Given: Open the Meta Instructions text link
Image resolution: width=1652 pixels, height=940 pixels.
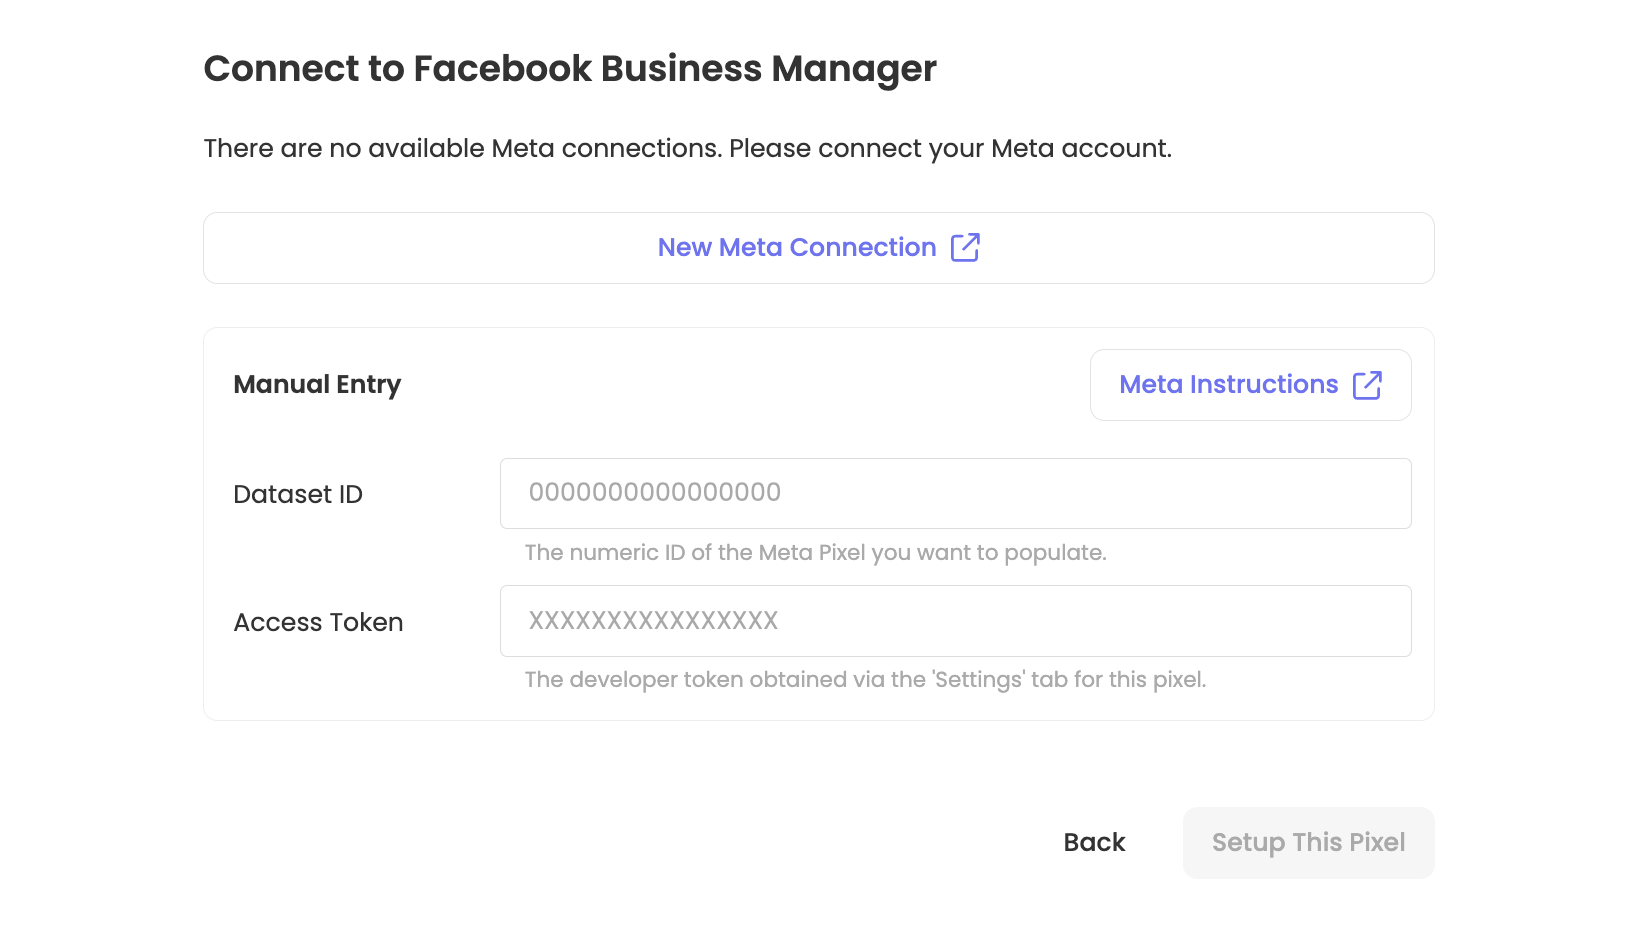Looking at the screenshot, I should click(x=1228, y=385).
